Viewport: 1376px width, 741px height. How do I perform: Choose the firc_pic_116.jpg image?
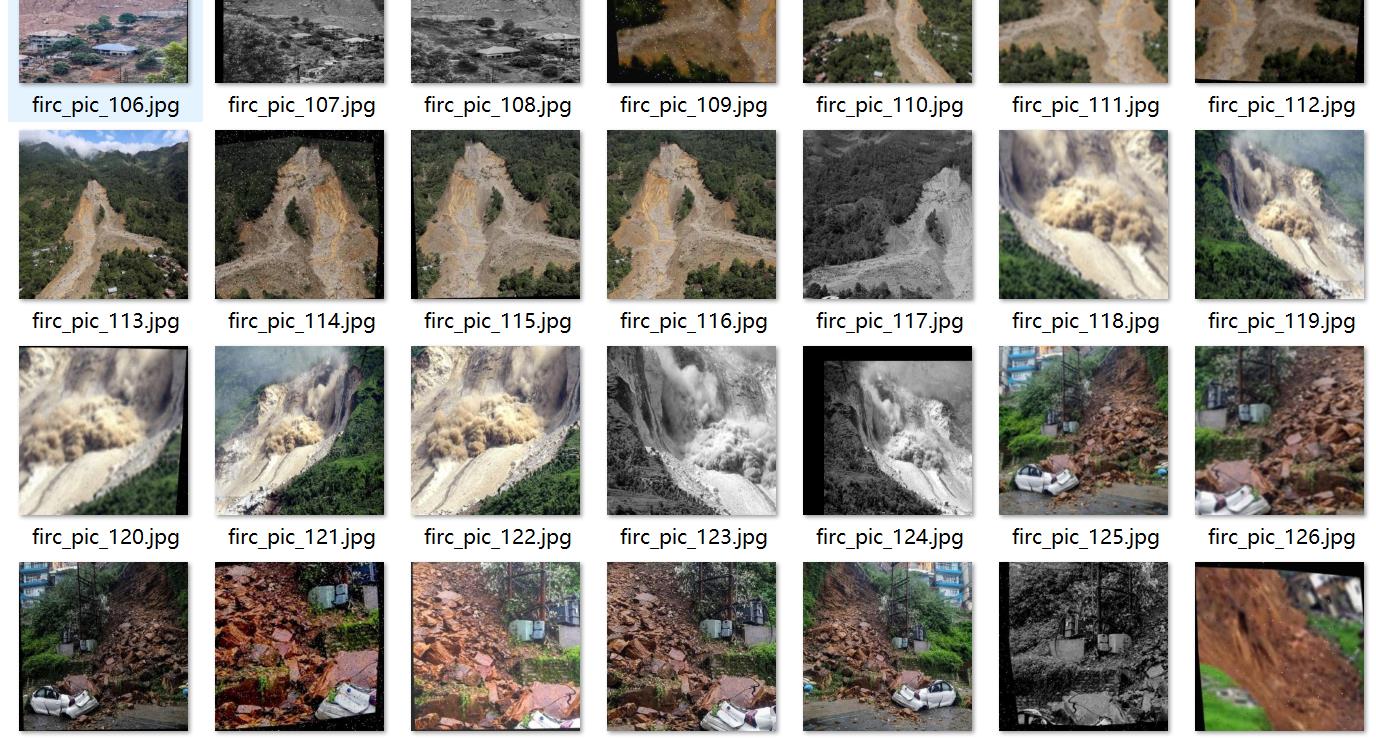click(692, 215)
